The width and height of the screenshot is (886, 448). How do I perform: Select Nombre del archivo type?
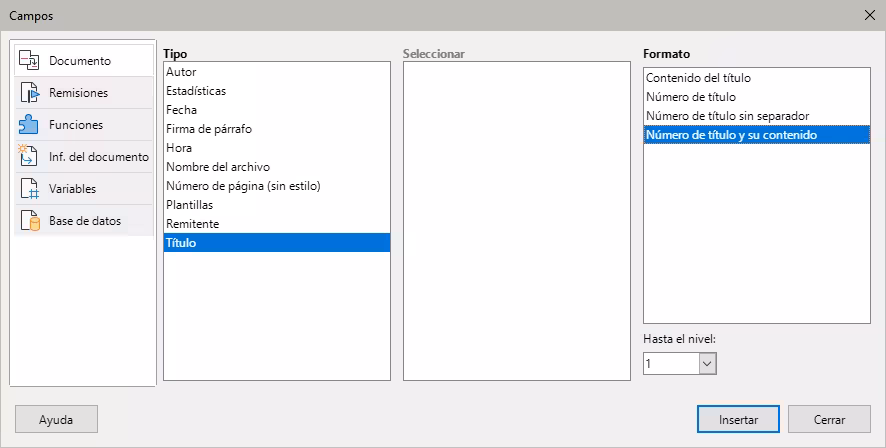tap(217, 167)
